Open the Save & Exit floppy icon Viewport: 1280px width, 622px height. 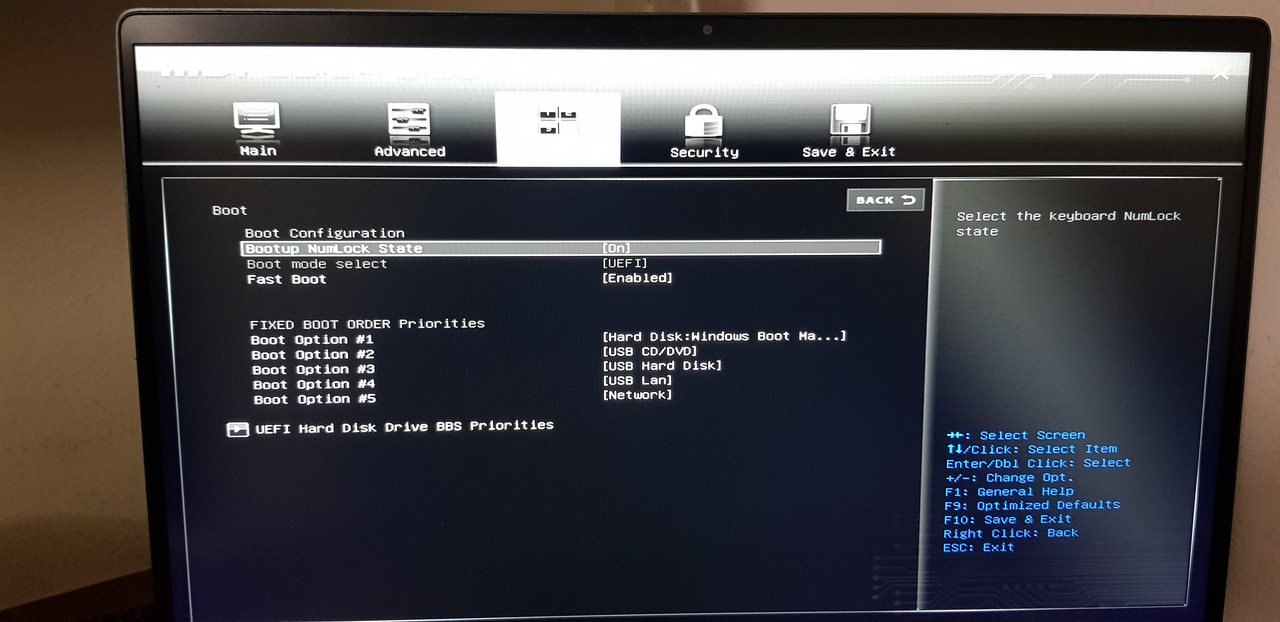[x=850, y=123]
